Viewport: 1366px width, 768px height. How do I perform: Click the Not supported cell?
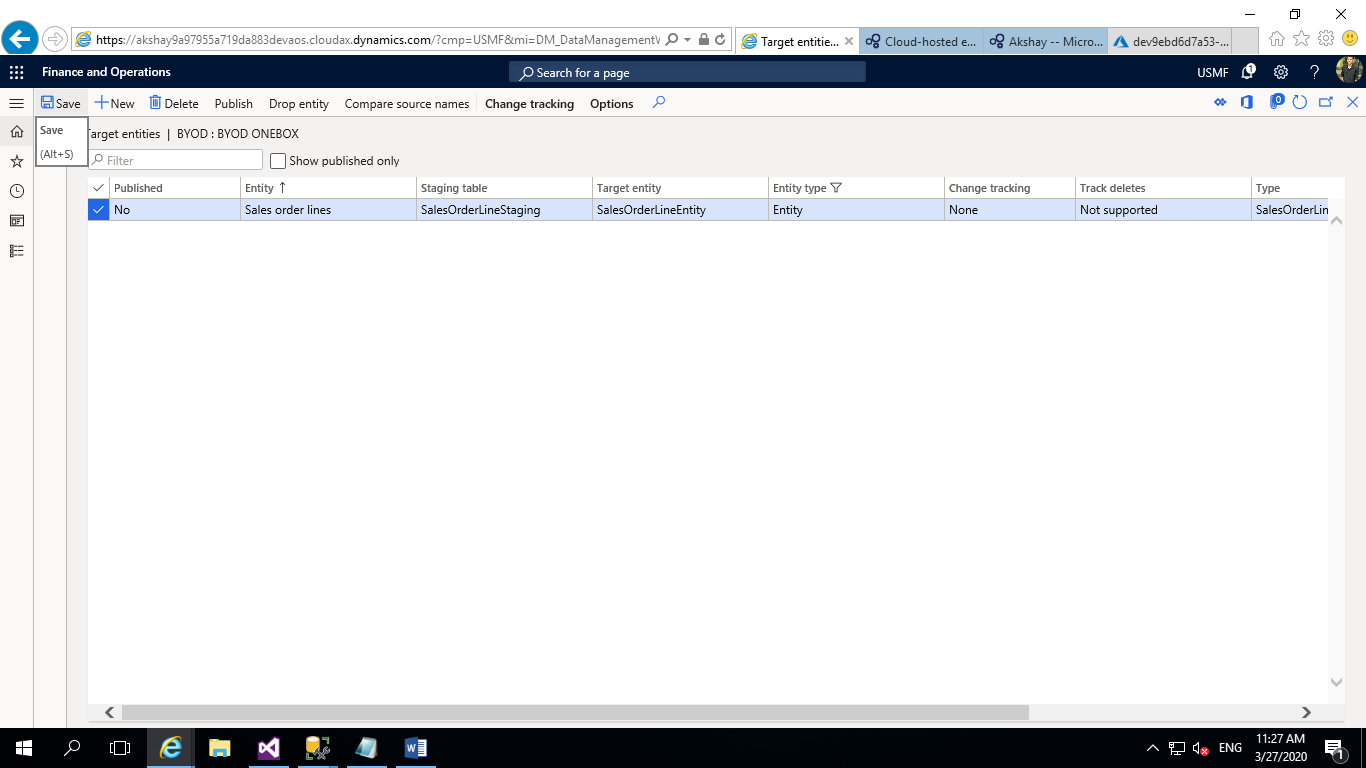(1164, 210)
